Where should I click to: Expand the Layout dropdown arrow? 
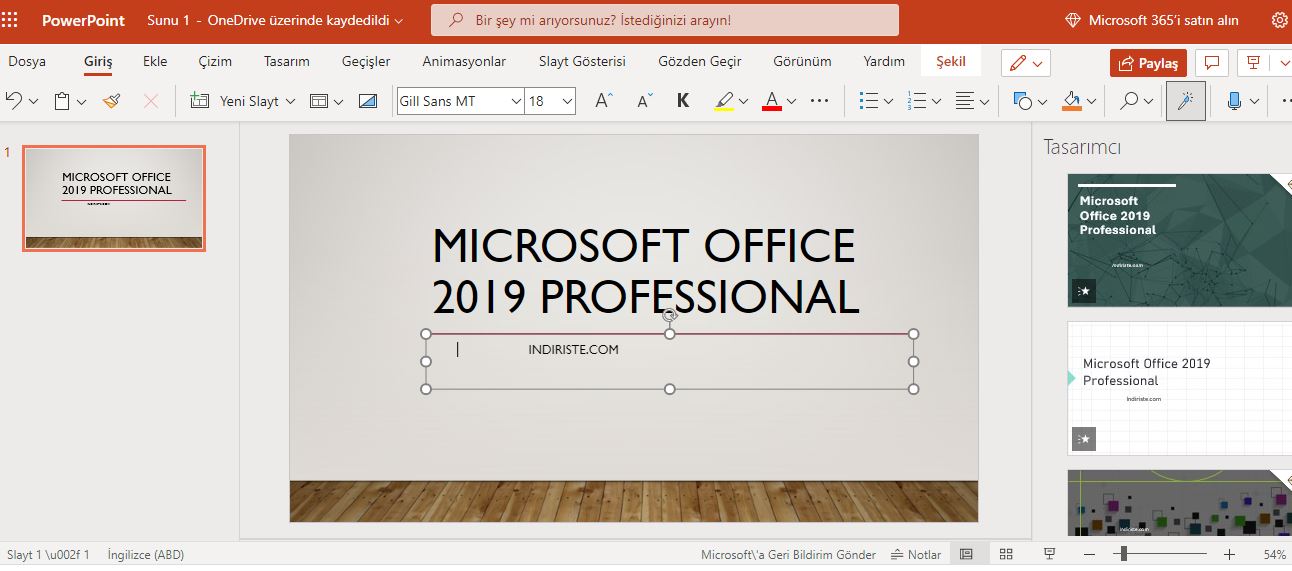tap(339, 101)
